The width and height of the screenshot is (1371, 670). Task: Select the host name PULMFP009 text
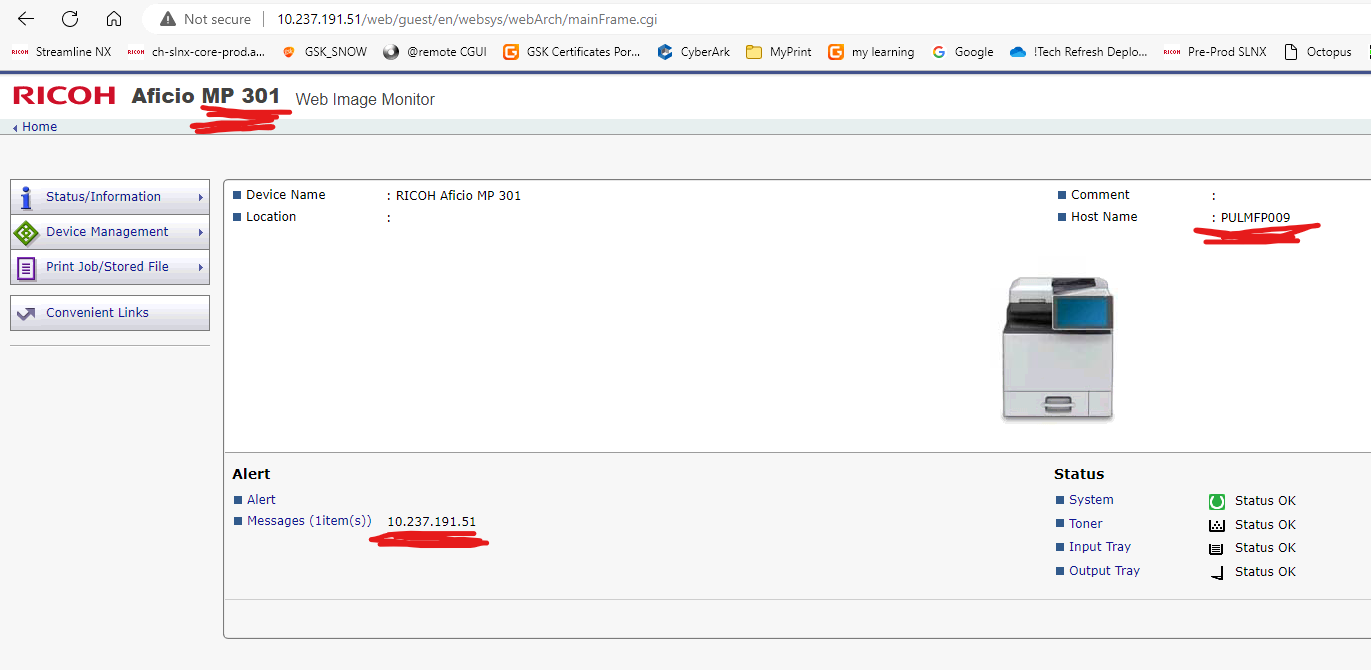pos(1255,217)
